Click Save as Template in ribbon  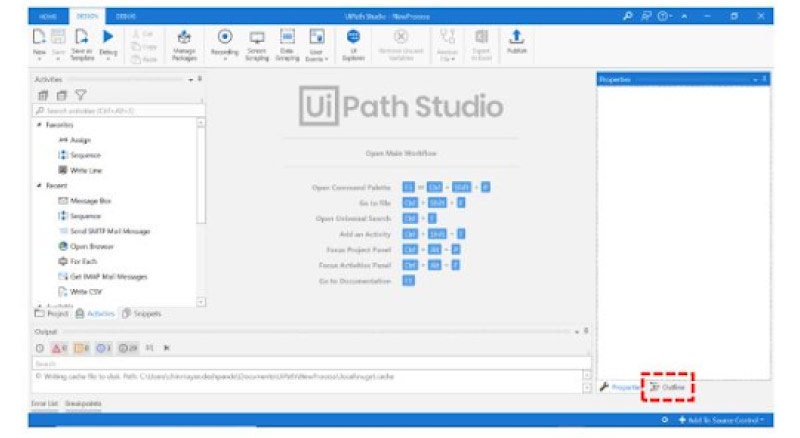[82, 44]
